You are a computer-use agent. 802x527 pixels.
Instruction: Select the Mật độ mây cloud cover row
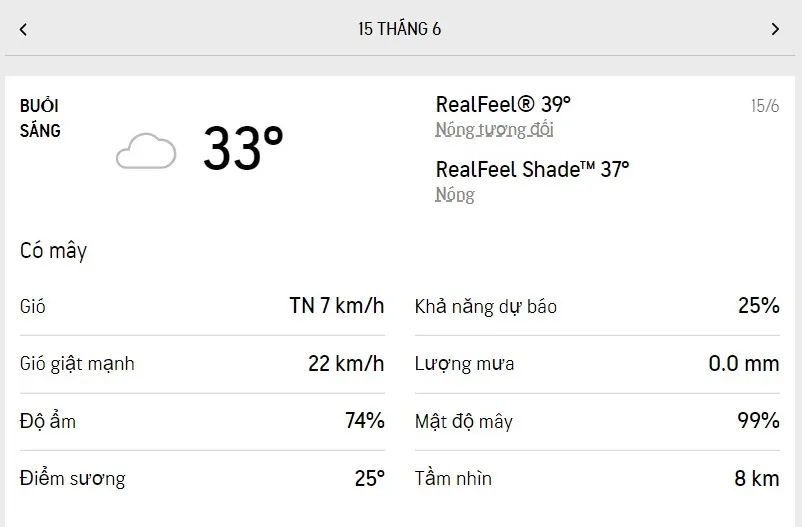point(597,421)
